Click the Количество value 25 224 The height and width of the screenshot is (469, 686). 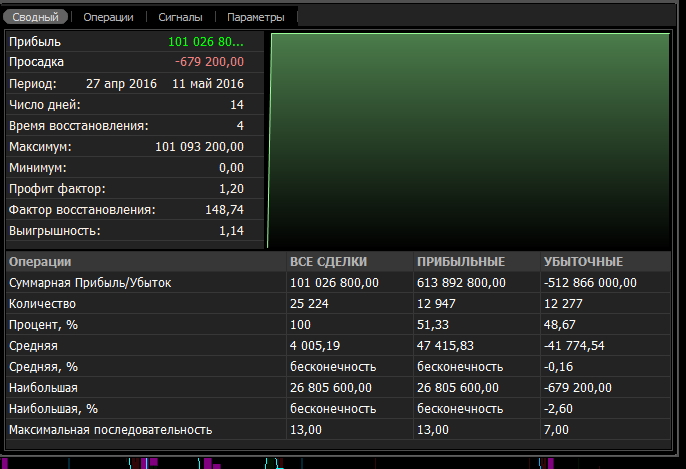pyautogui.click(x=312, y=304)
